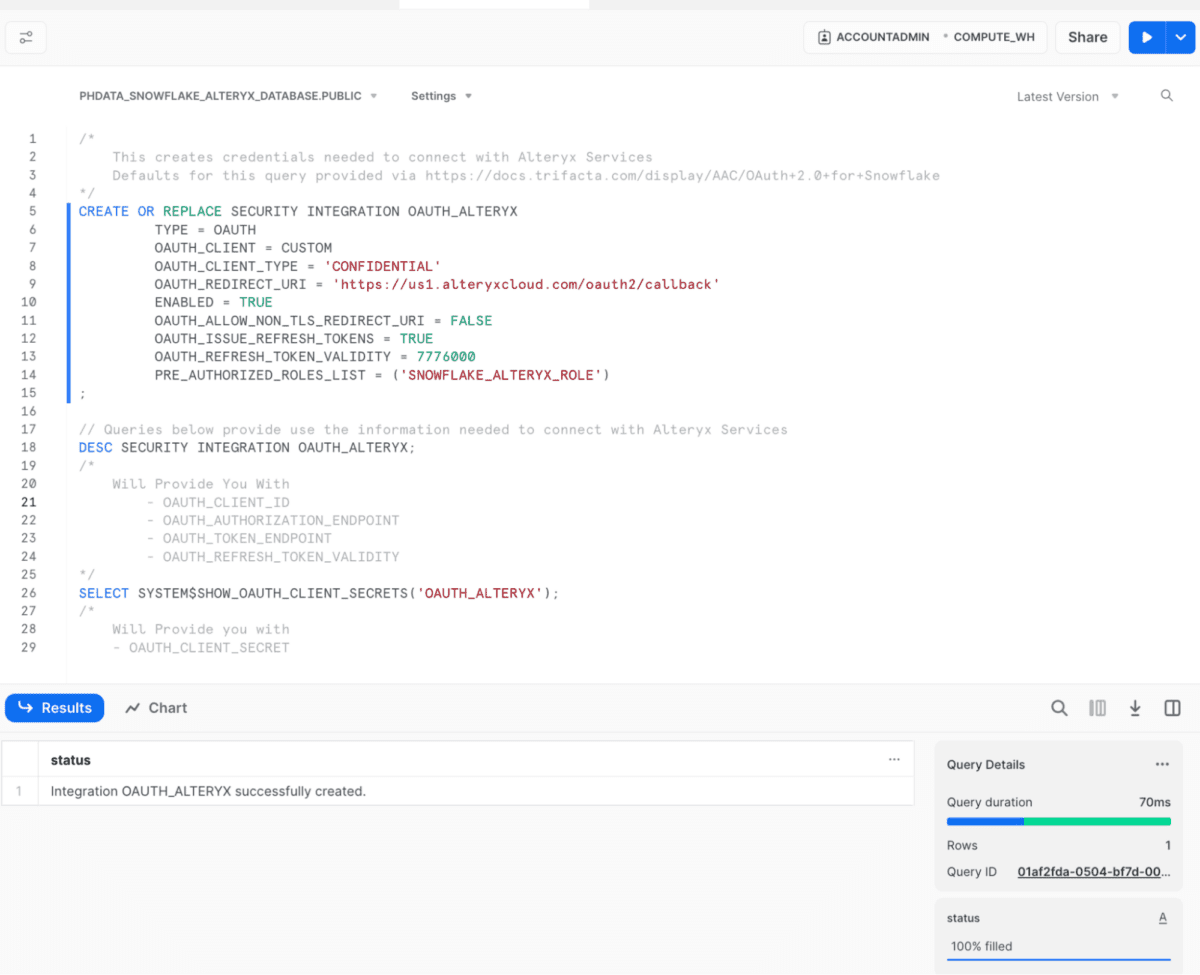Image resolution: width=1200 pixels, height=975 pixels.
Task: Open worksheet filters panel icon
Action: (25, 37)
